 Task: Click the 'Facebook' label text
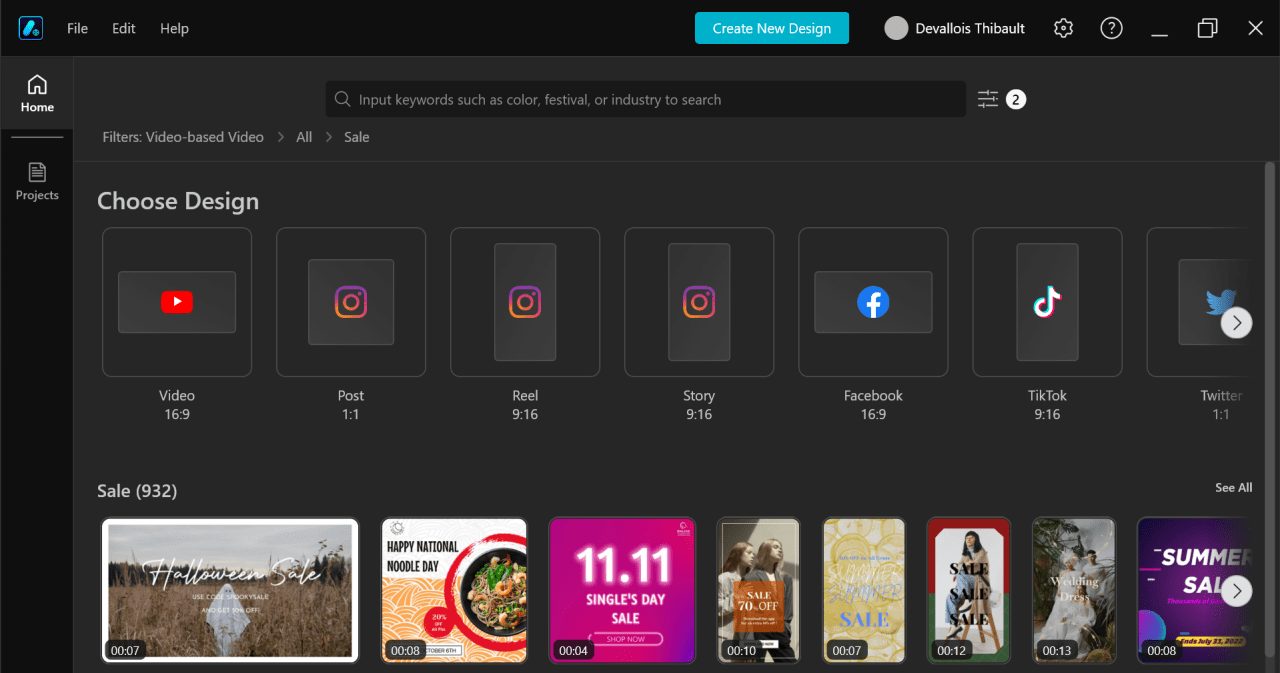[x=873, y=395]
